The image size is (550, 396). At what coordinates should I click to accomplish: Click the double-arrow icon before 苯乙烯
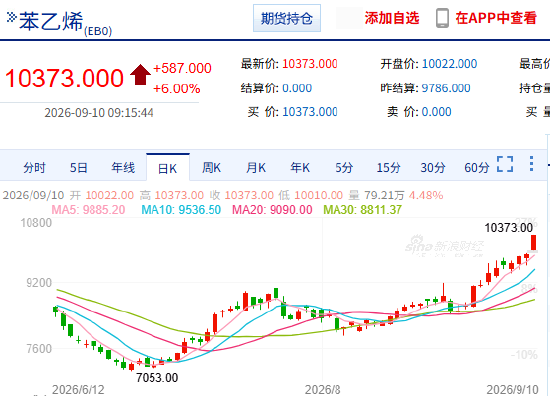(x=12, y=17)
